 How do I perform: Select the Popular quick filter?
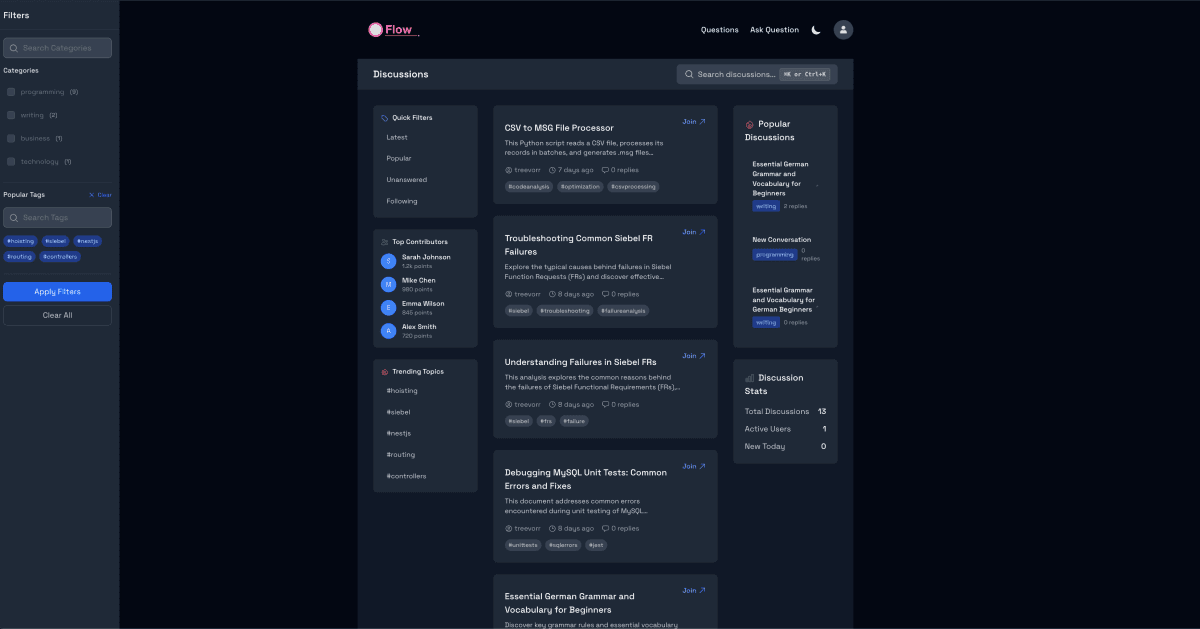click(399, 159)
